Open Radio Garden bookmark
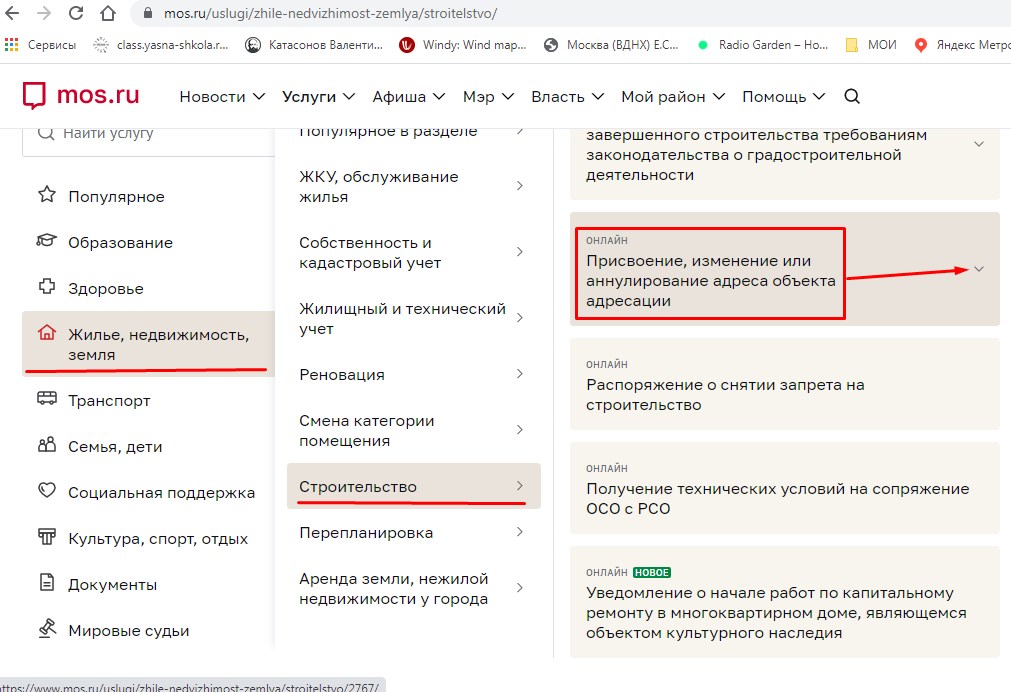The height and width of the screenshot is (692, 1011). [x=763, y=44]
